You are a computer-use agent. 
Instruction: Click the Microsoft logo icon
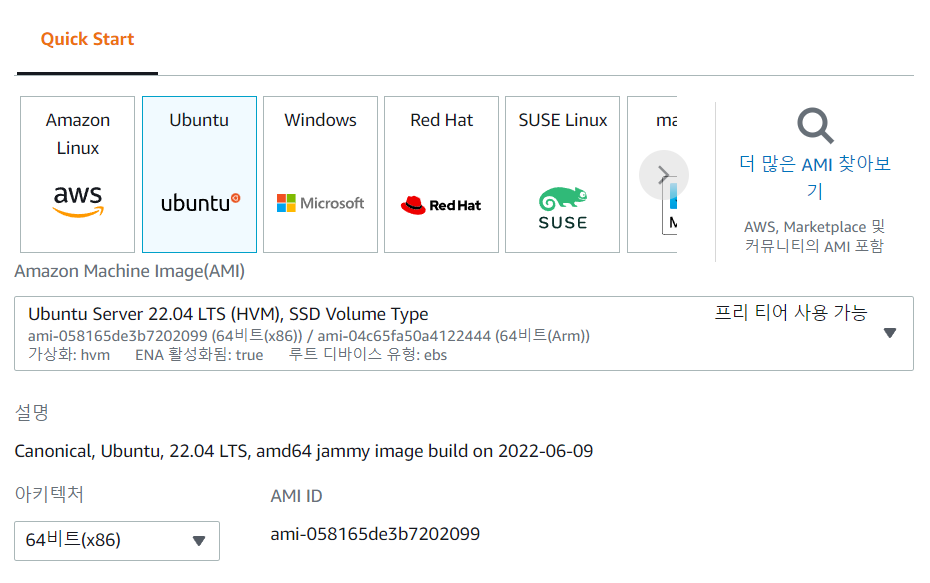pyautogui.click(x=320, y=203)
